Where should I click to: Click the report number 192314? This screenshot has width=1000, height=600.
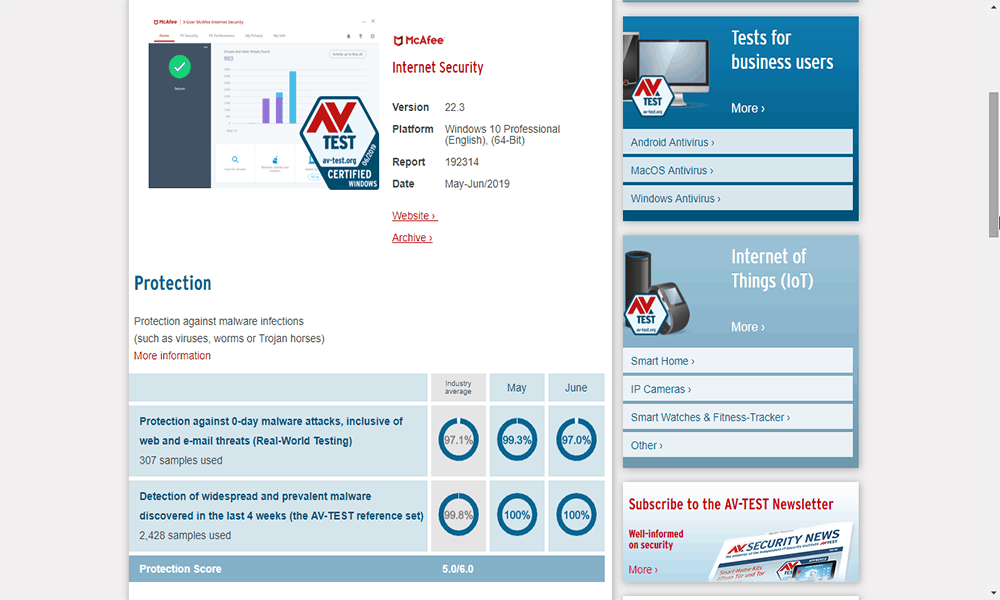(462, 162)
